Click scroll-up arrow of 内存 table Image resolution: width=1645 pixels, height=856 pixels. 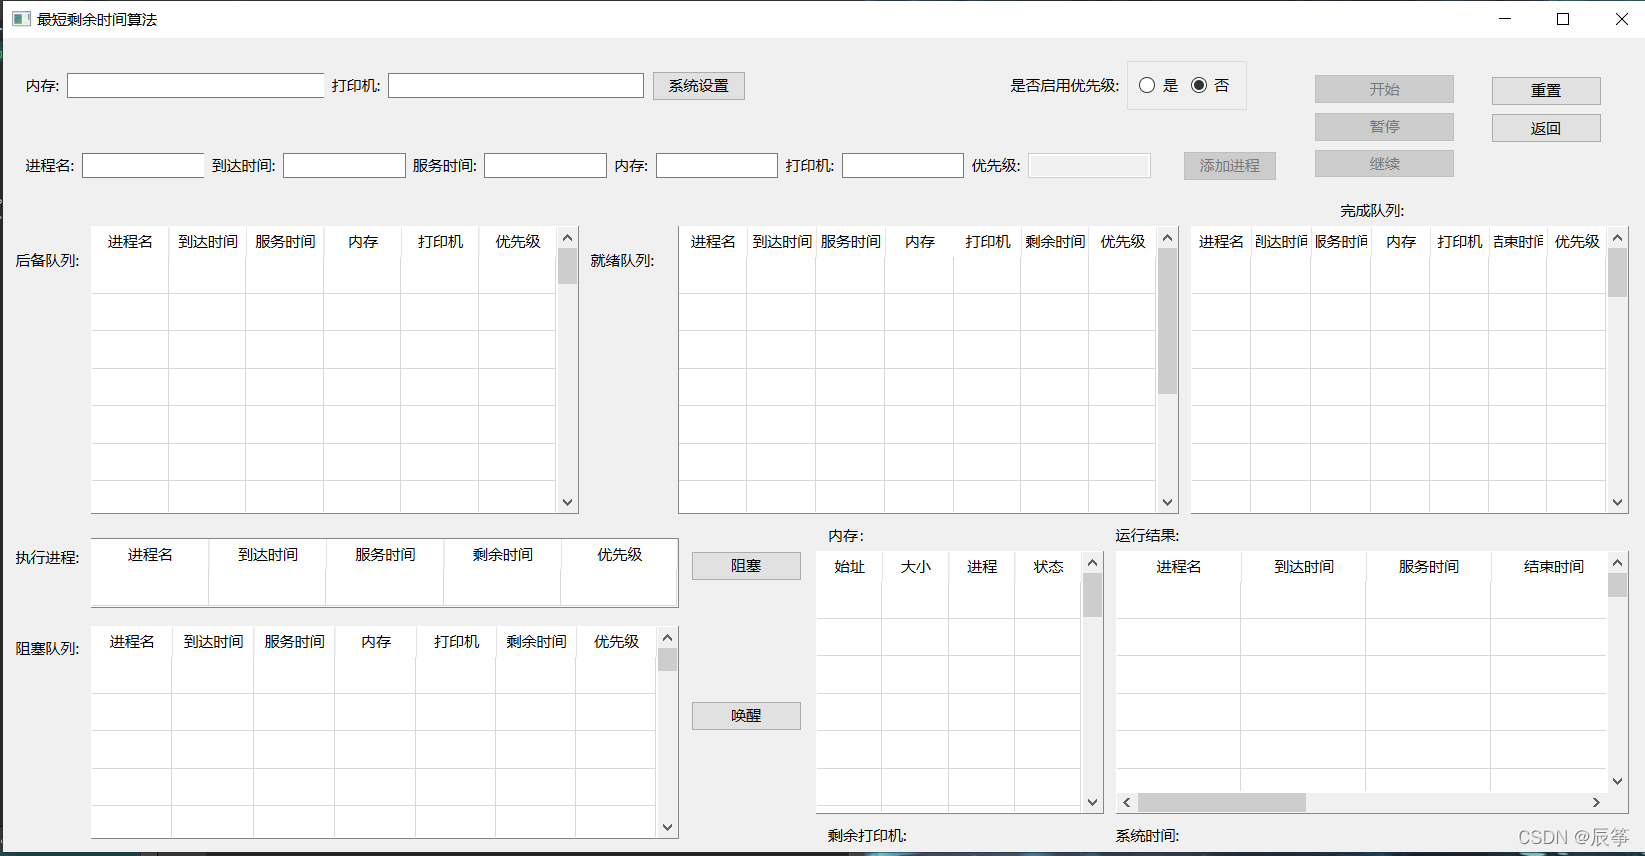click(x=1092, y=563)
